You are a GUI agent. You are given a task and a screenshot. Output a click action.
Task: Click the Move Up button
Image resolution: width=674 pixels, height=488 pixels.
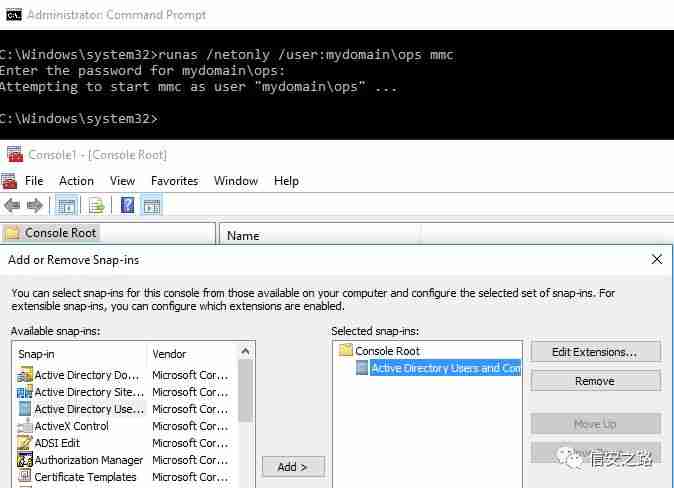pos(595,424)
